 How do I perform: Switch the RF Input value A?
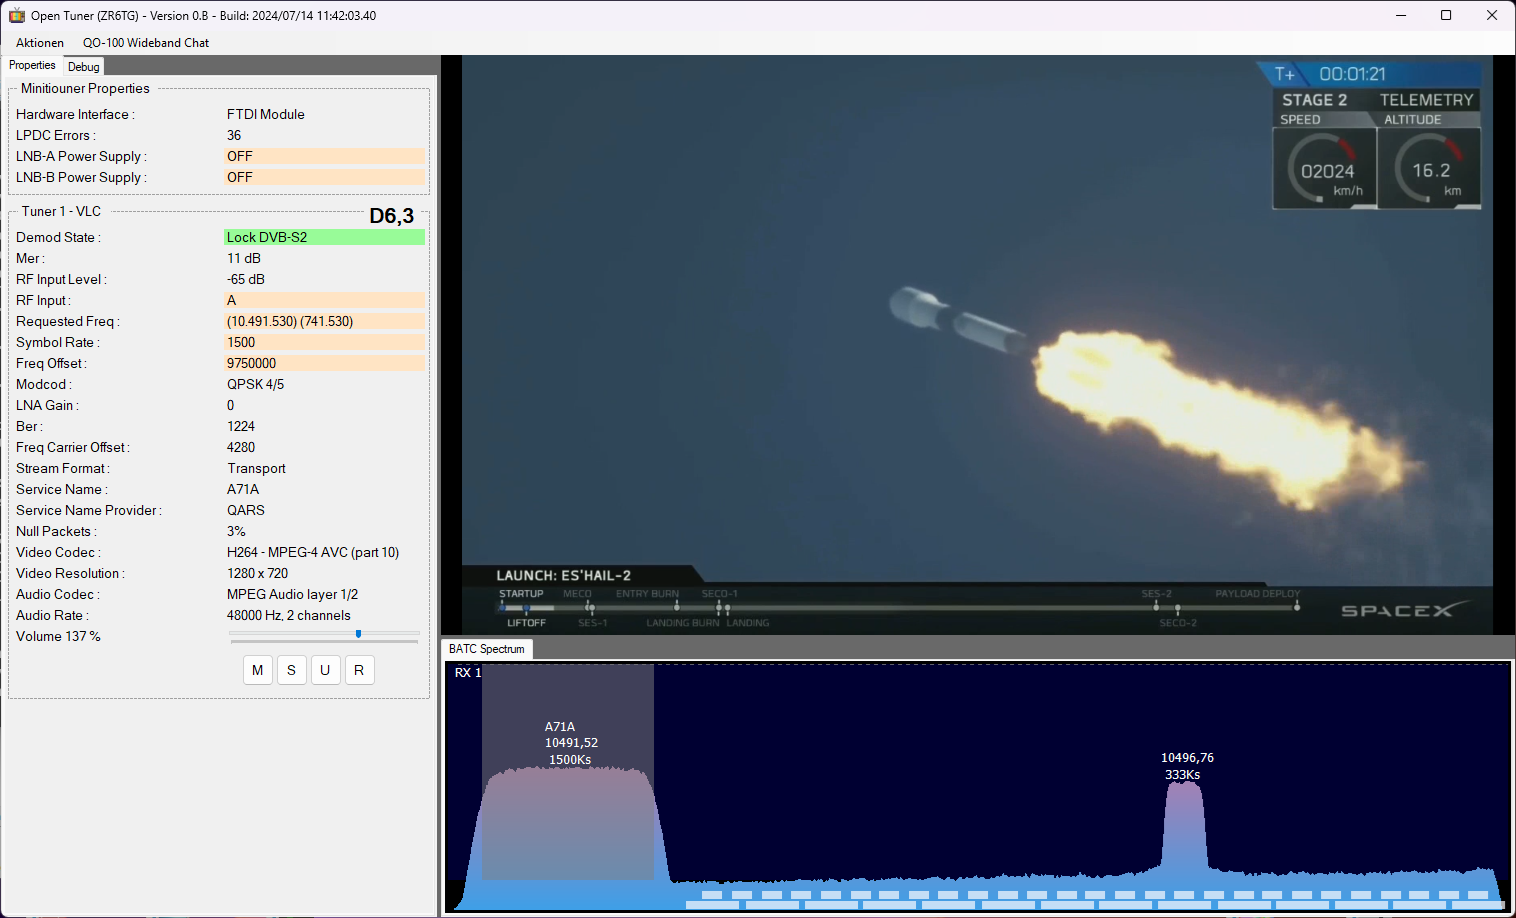click(325, 300)
